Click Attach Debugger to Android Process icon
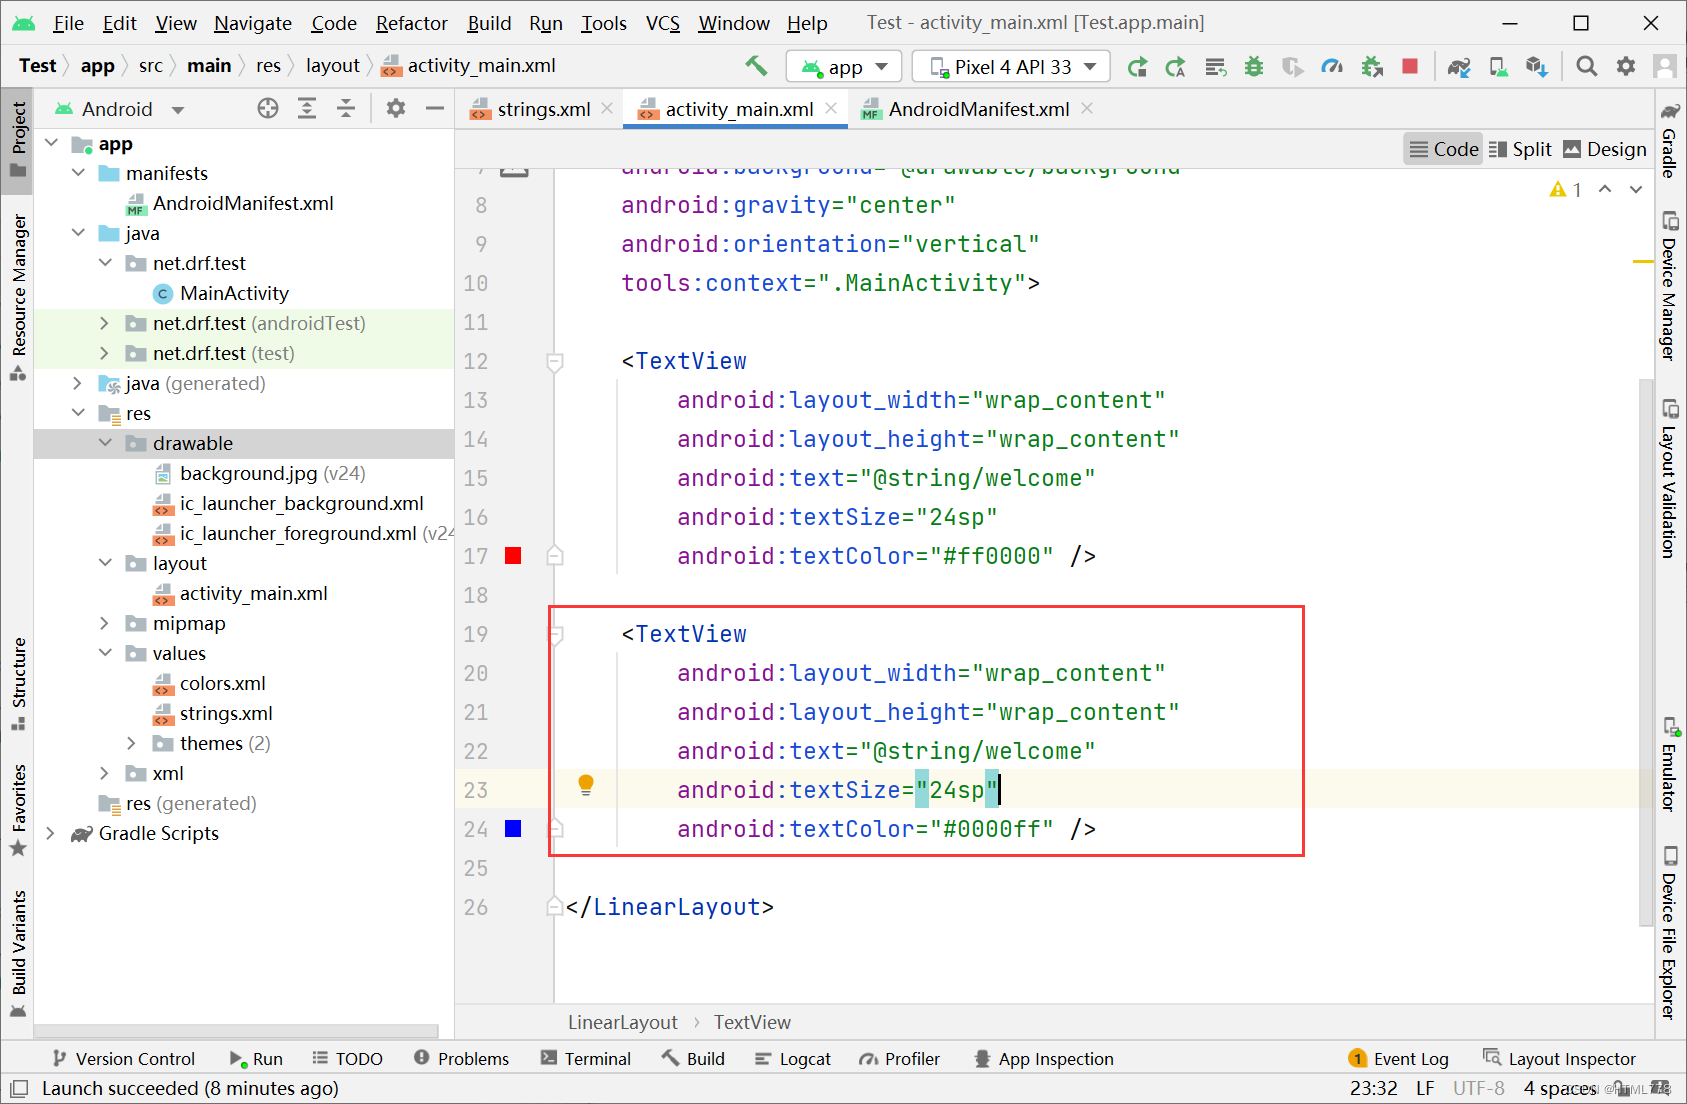Viewport: 1687px width, 1104px height. point(1372,67)
